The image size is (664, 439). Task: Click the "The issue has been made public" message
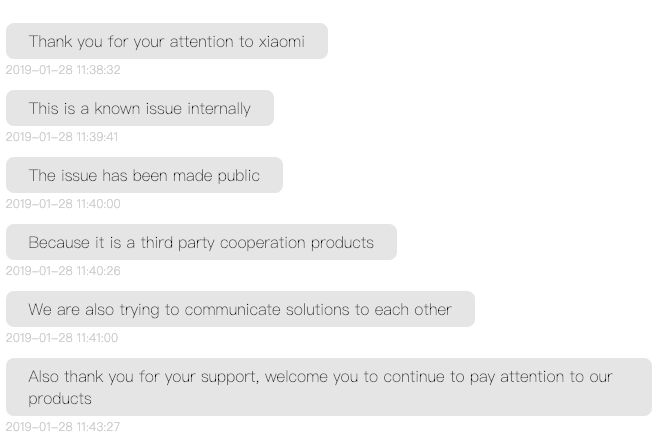click(x=144, y=176)
